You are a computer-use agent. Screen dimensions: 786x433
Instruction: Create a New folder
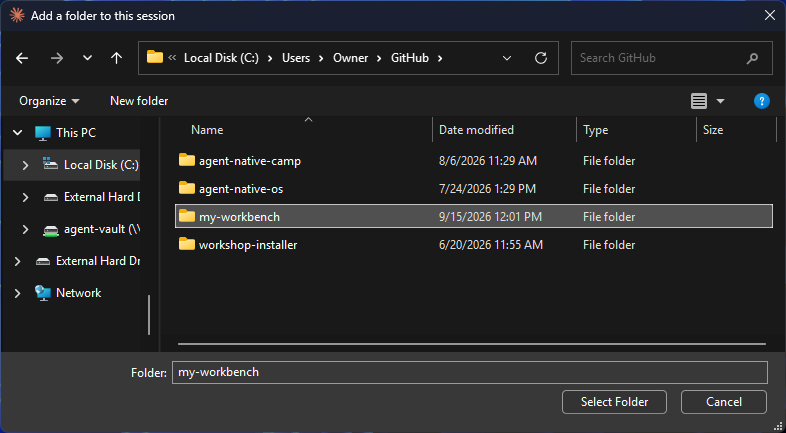pyautogui.click(x=139, y=101)
